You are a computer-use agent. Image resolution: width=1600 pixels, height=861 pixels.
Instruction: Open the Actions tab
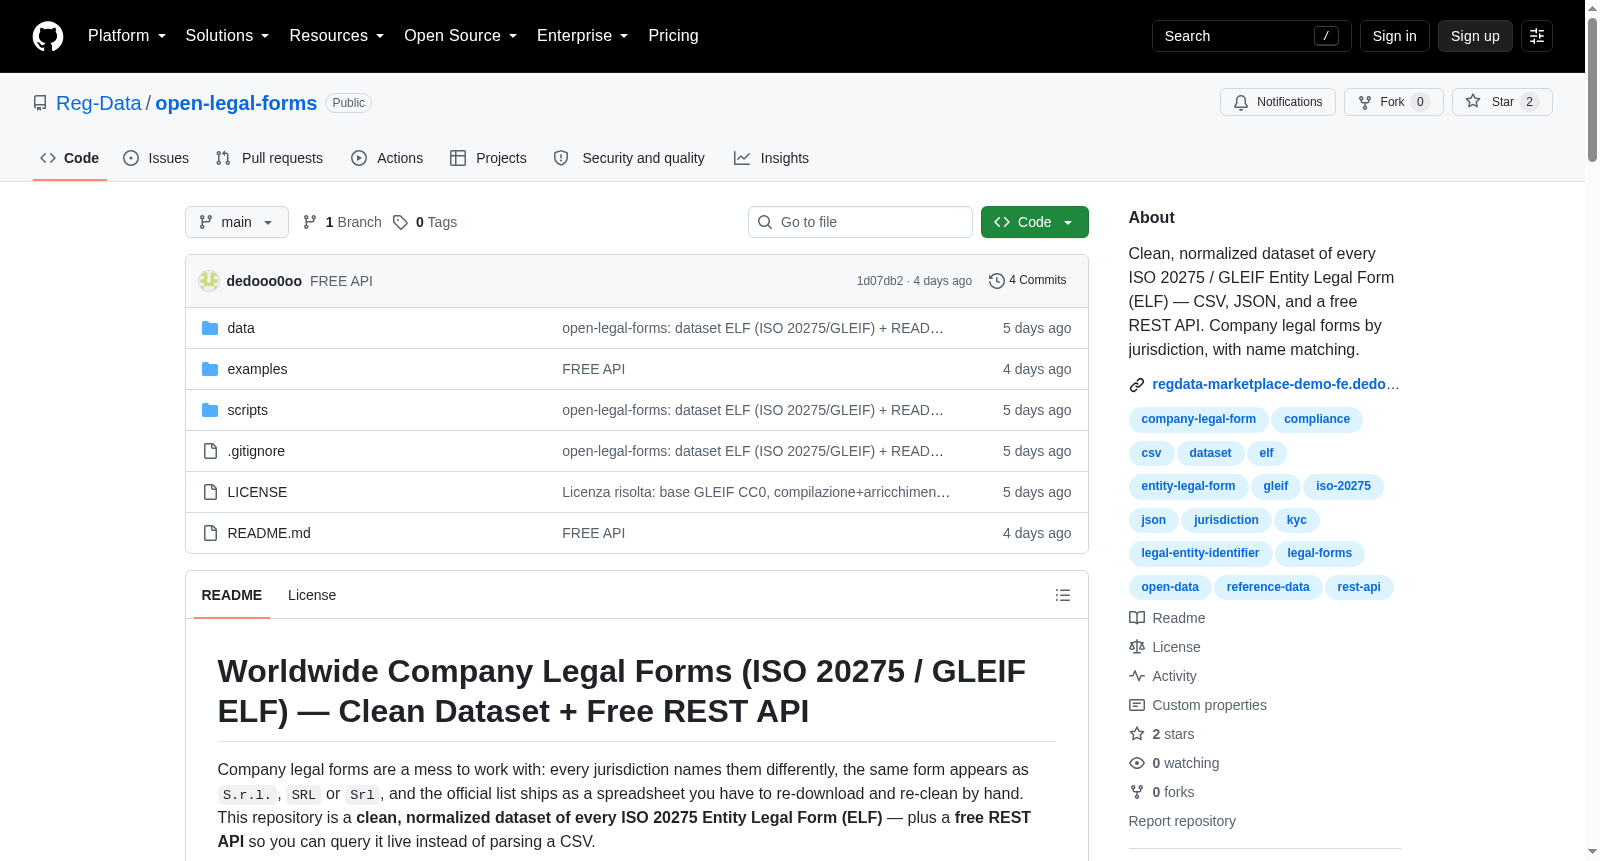point(387,158)
